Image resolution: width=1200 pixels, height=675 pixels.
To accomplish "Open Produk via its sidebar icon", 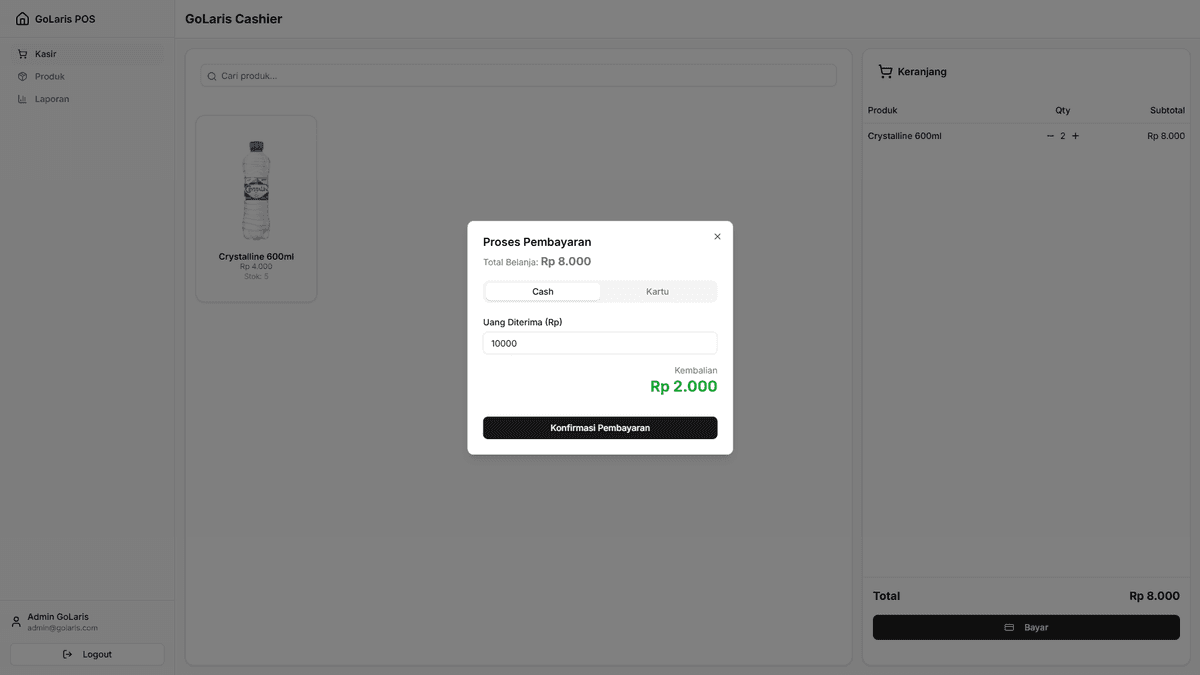I will coord(22,76).
